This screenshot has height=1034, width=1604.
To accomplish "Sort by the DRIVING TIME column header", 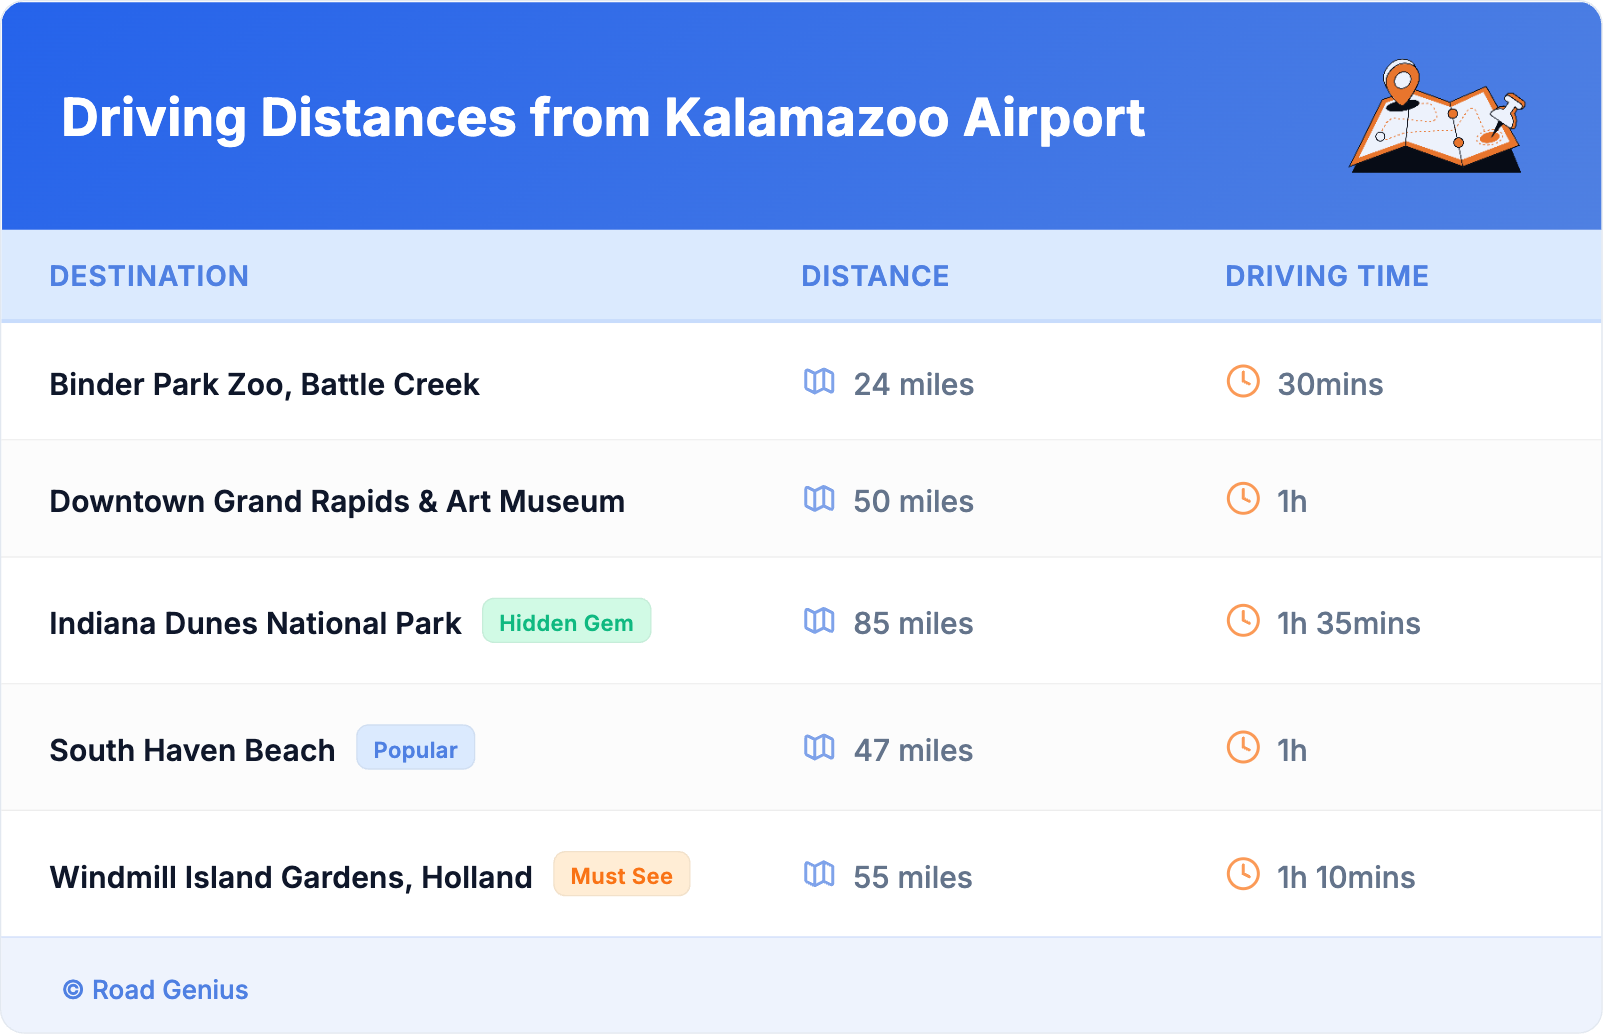I will pos(1327,276).
